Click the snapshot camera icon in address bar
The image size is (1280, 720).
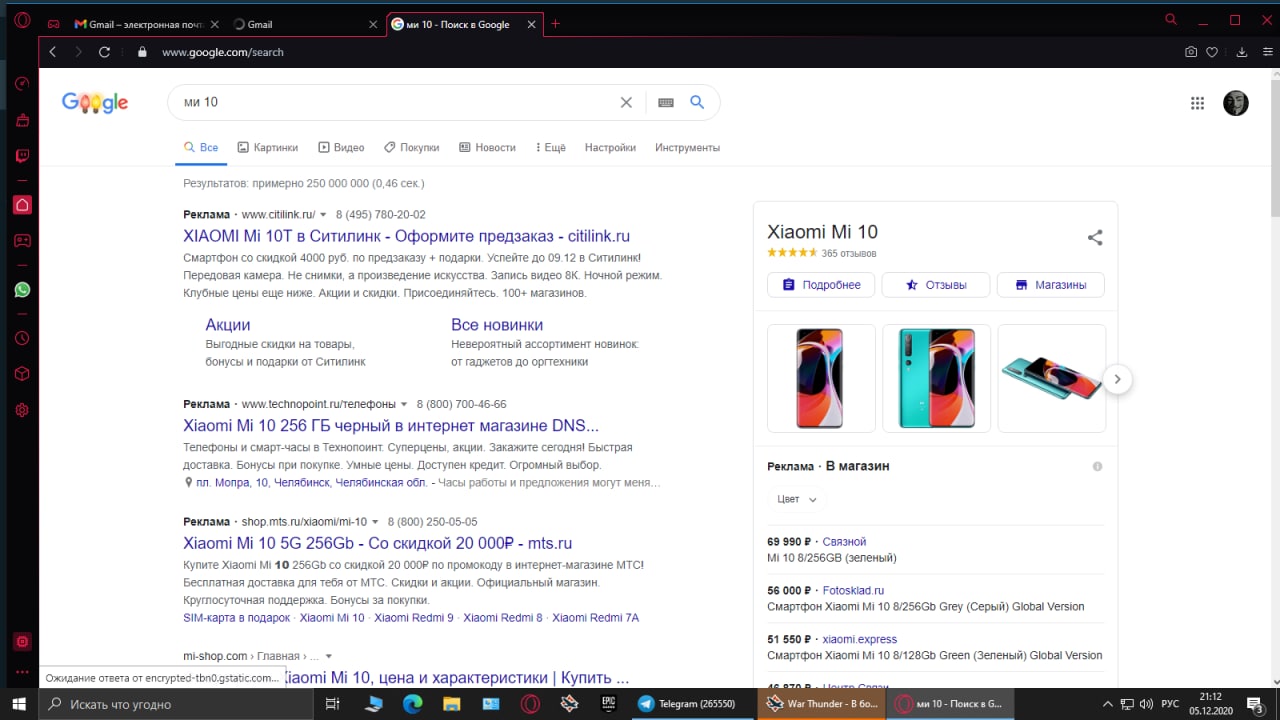click(1190, 52)
